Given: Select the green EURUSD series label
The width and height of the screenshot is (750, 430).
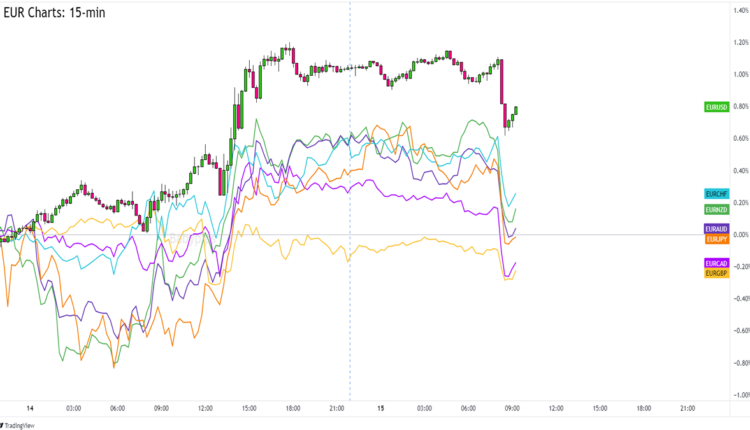Looking at the screenshot, I should click(716, 106).
